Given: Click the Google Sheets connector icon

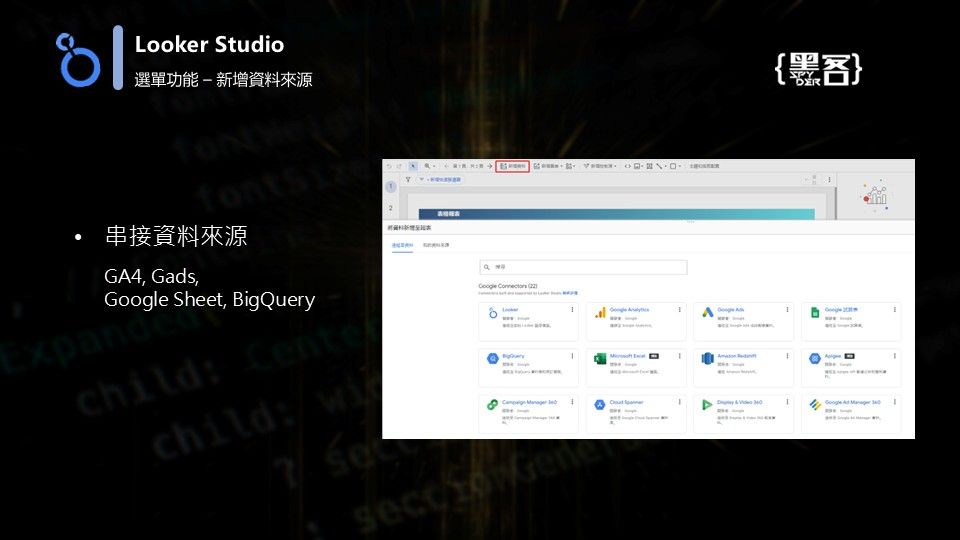Looking at the screenshot, I should [815, 313].
